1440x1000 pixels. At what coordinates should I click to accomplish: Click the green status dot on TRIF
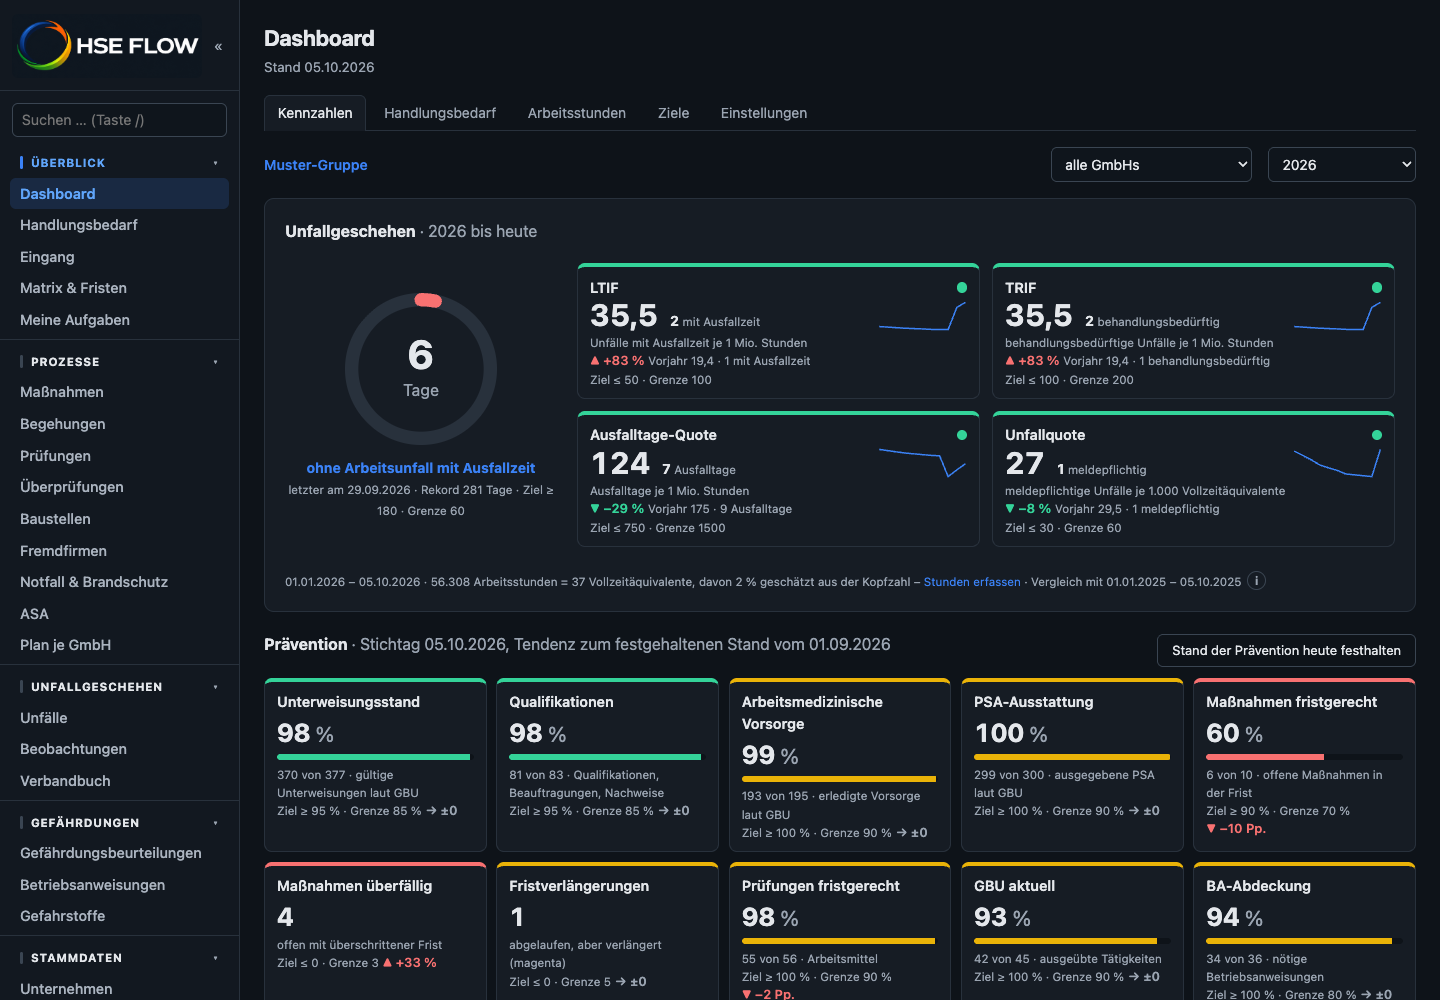pyautogui.click(x=1377, y=288)
